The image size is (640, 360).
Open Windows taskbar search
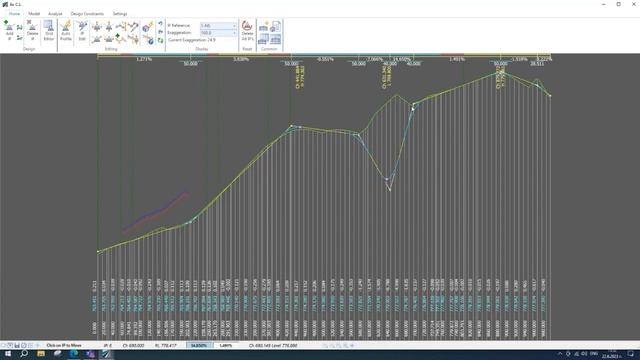click(x=24, y=354)
